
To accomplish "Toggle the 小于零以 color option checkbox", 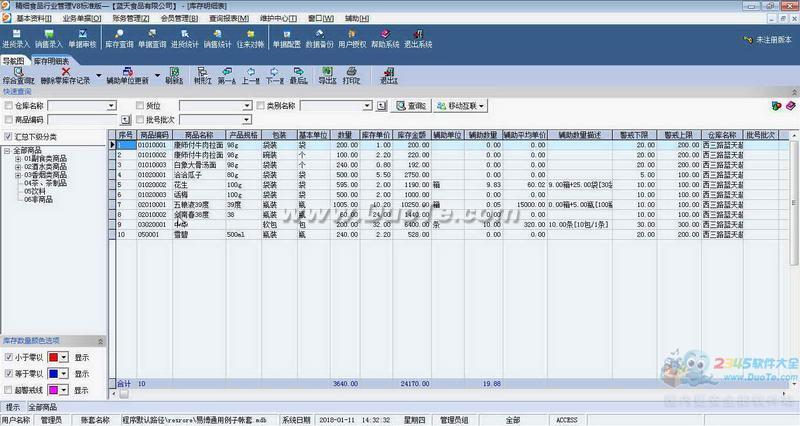I will point(8,357).
